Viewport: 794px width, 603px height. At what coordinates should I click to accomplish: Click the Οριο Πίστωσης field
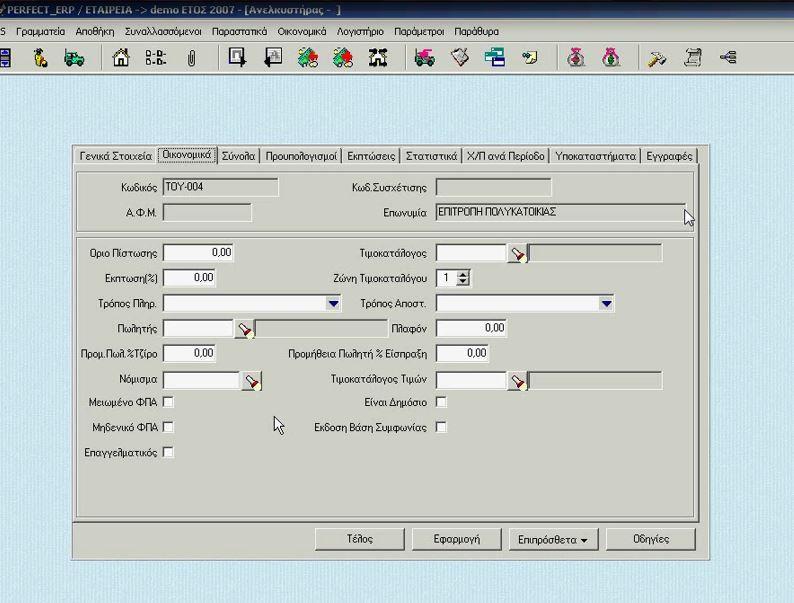click(198, 253)
